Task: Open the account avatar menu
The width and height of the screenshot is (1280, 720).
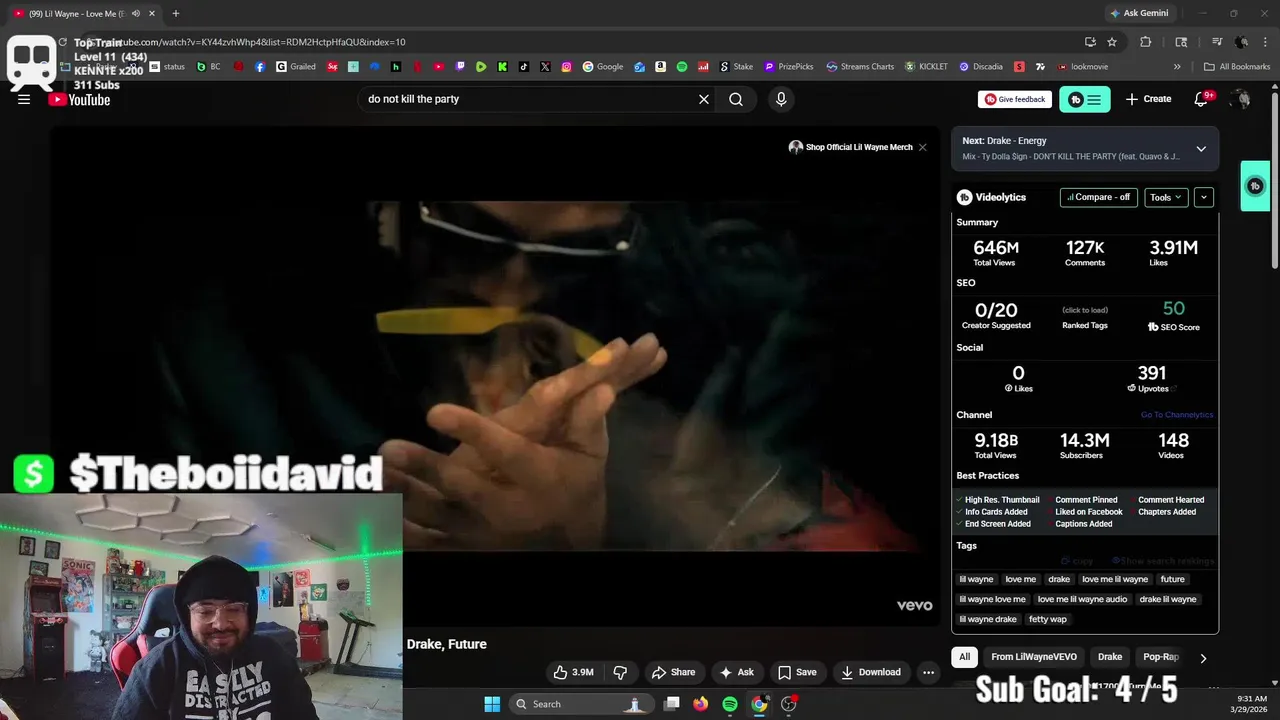Action: pyautogui.click(x=1241, y=99)
